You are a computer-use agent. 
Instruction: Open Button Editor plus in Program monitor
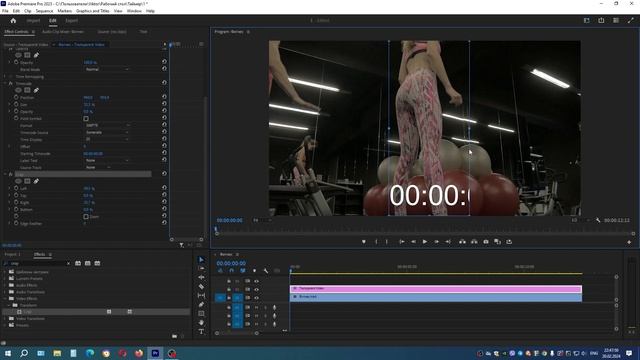click(629, 242)
